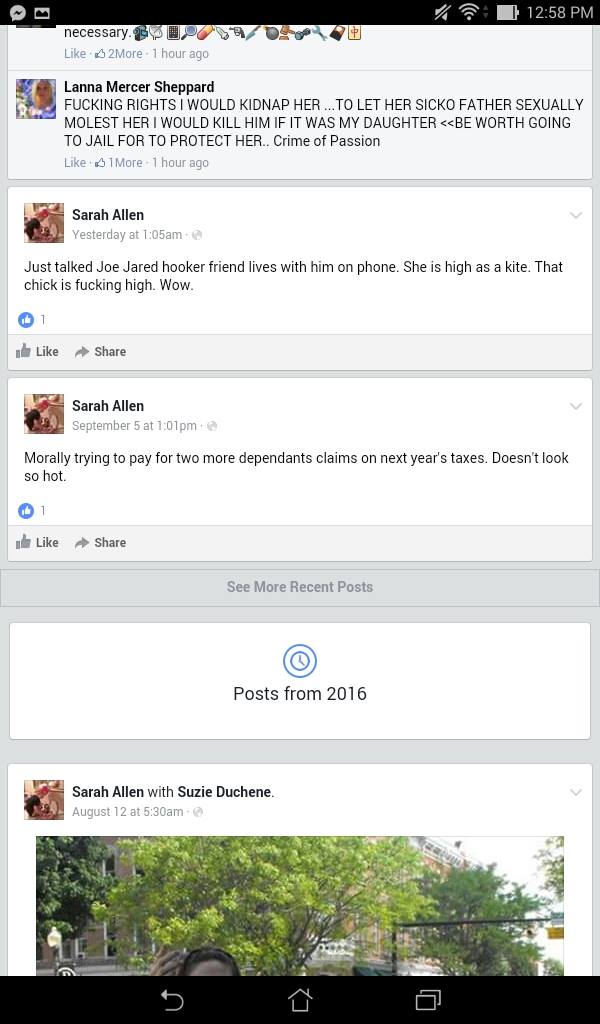Share the September 5 taxes post

pos(101,543)
